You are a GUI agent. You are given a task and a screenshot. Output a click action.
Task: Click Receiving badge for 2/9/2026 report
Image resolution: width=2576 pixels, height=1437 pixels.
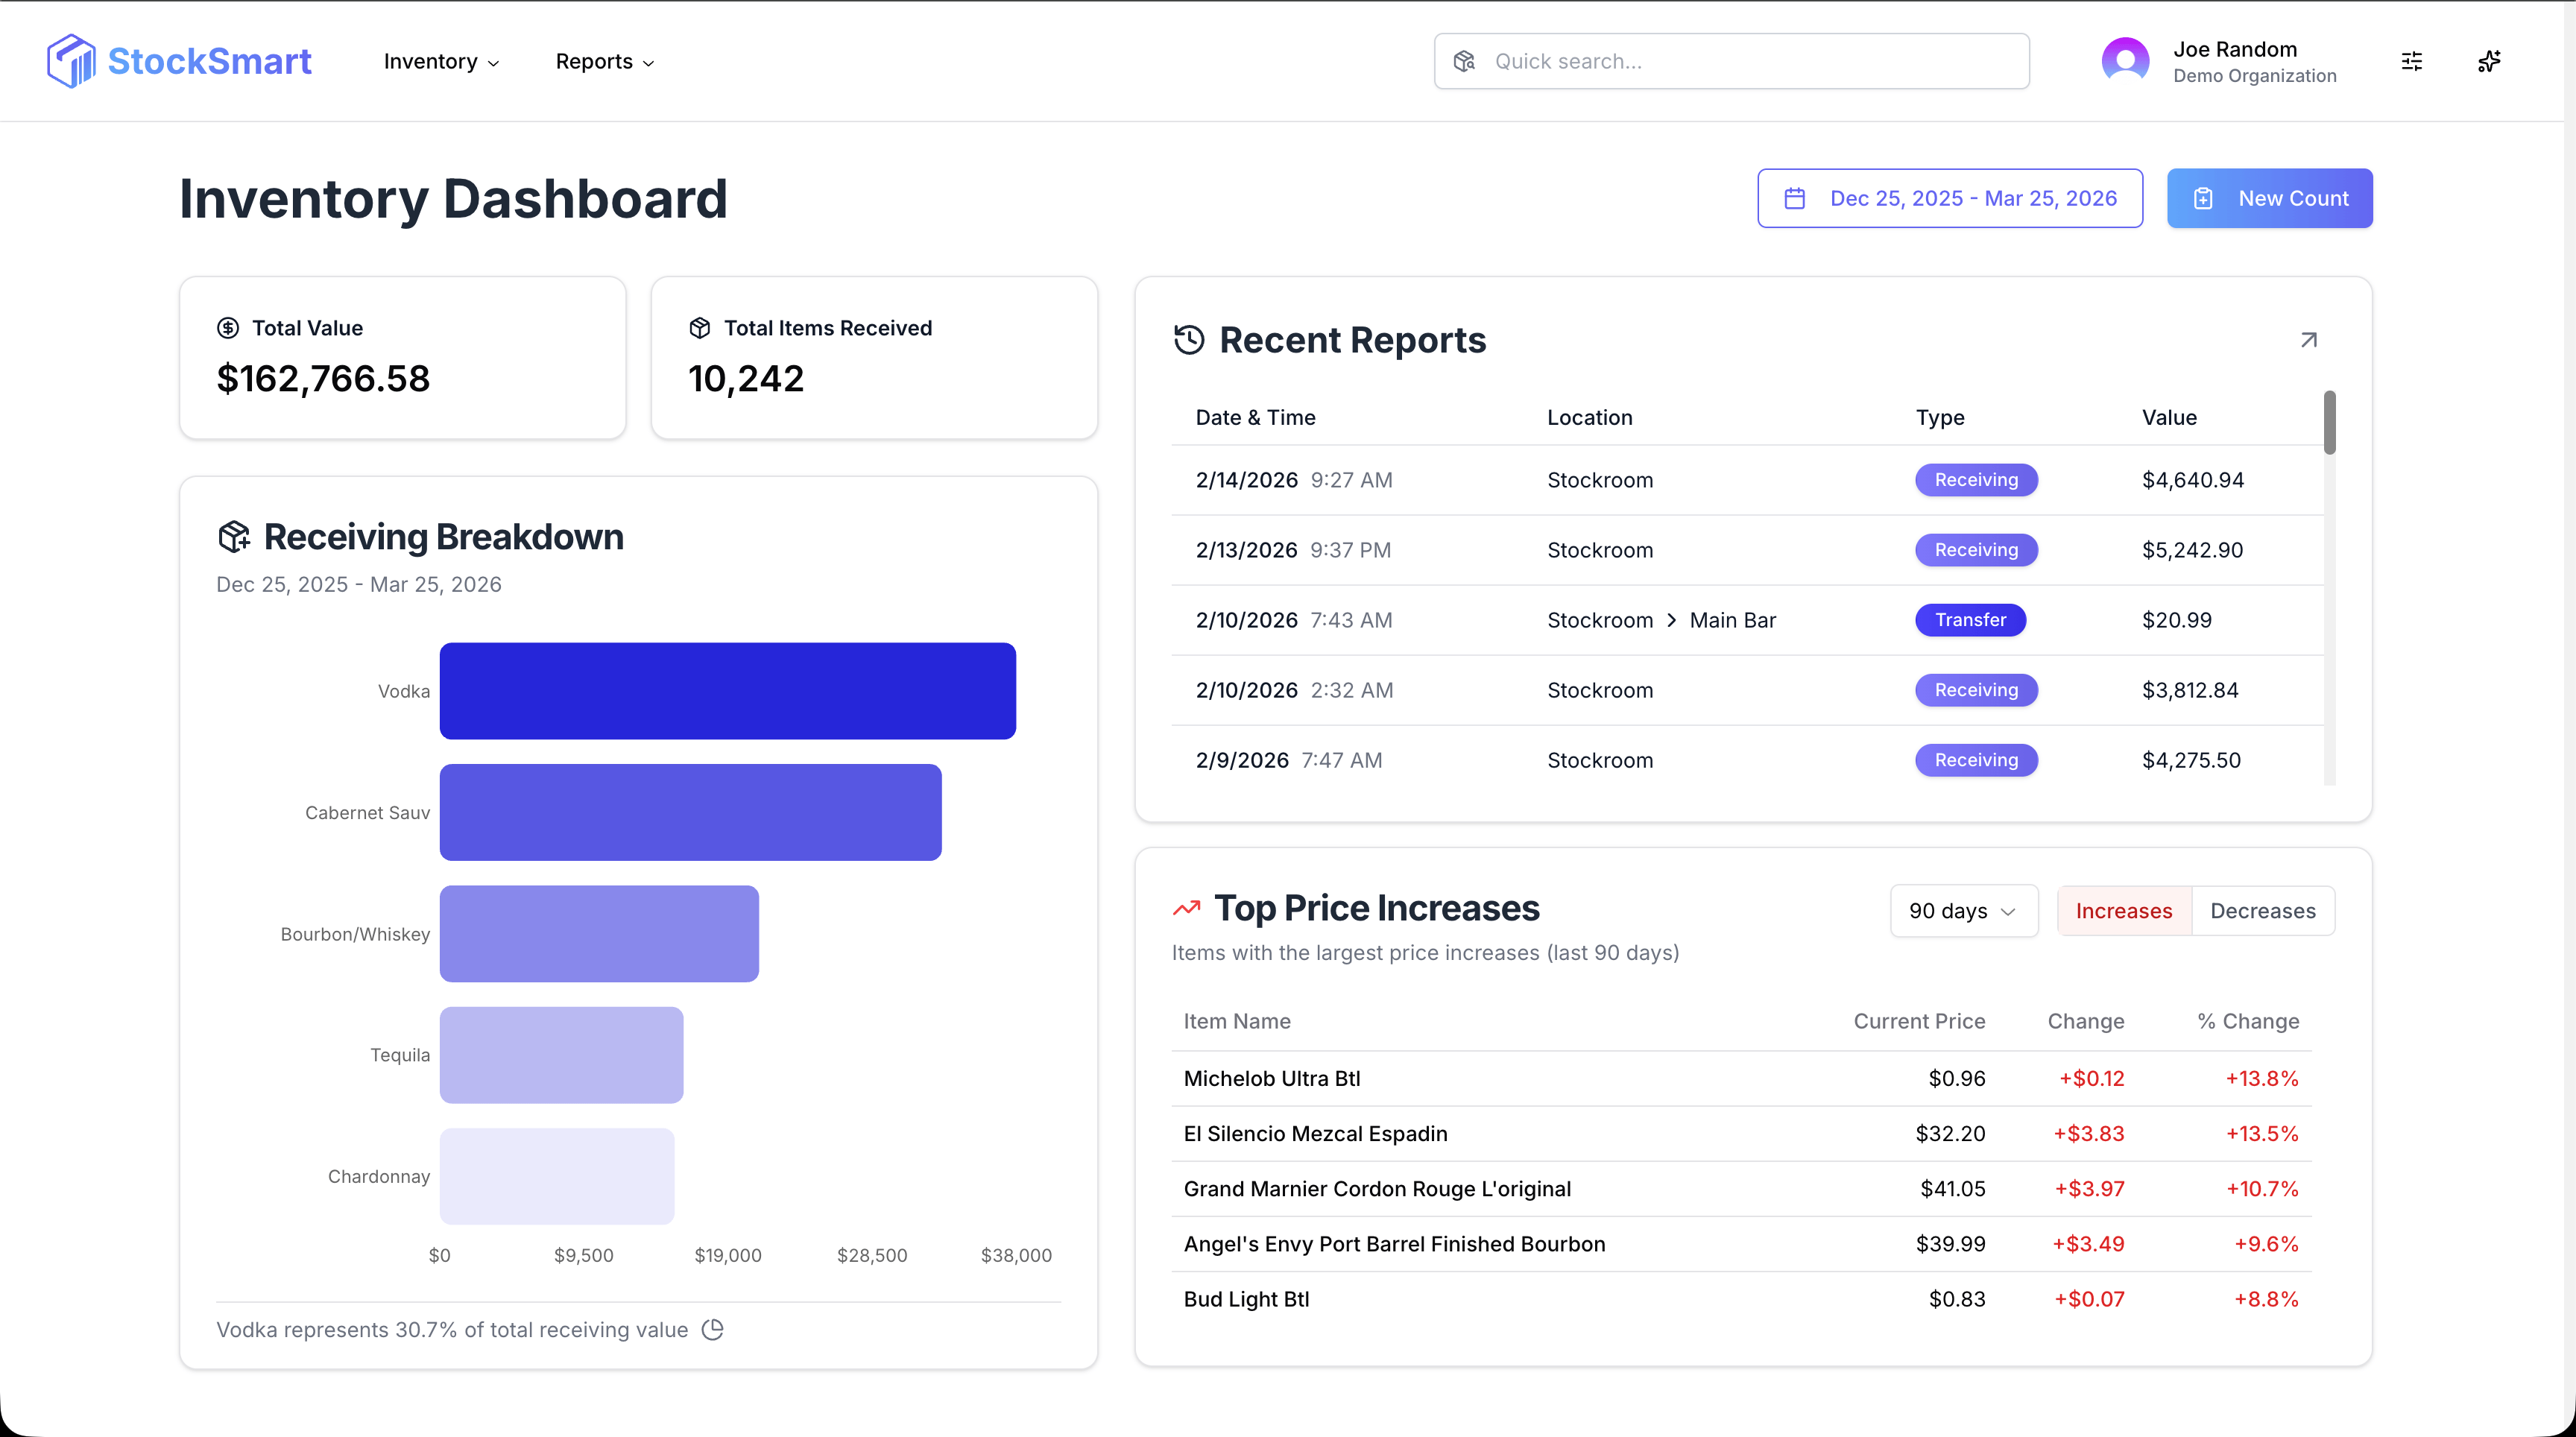coord(1976,760)
